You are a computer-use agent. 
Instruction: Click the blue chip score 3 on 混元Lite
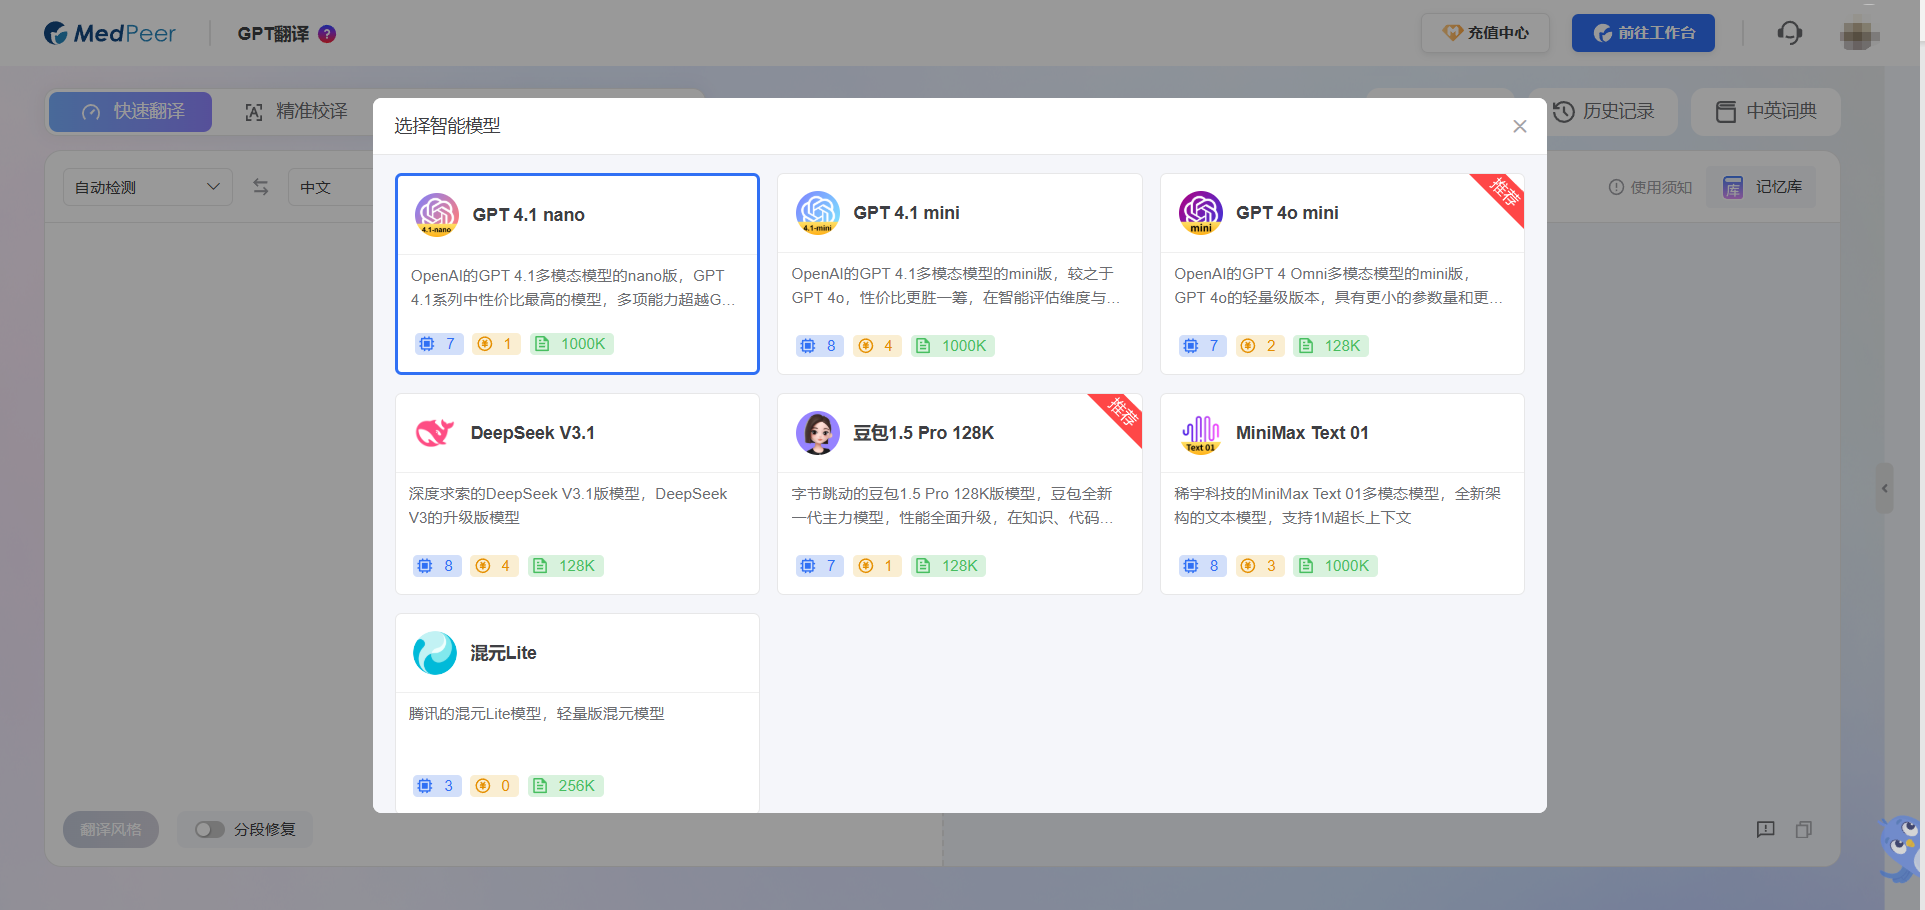click(437, 786)
